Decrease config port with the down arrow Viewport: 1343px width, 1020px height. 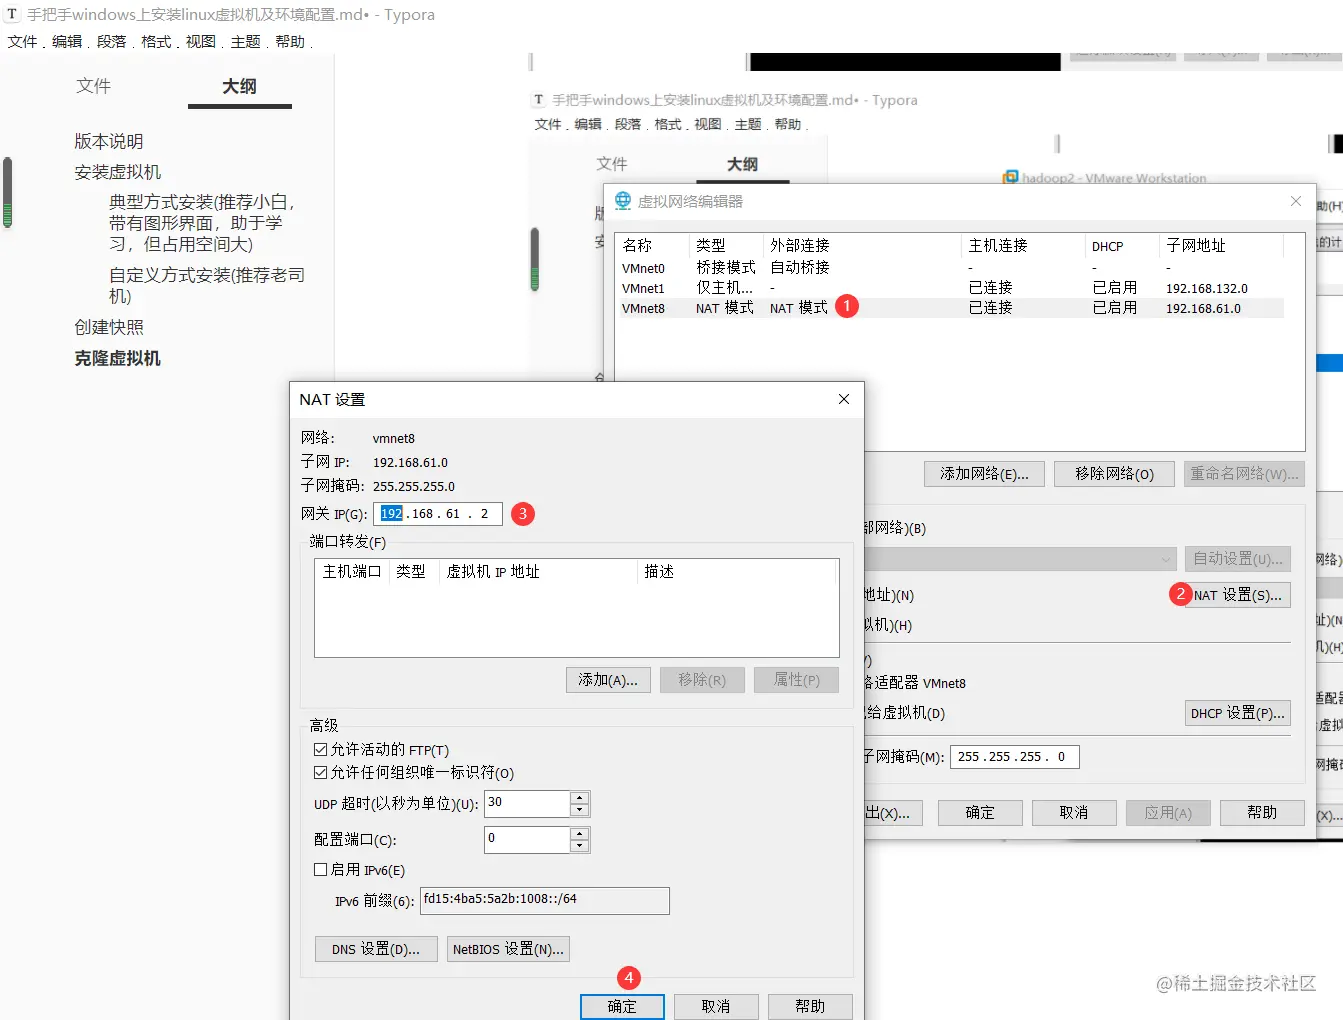pos(579,846)
